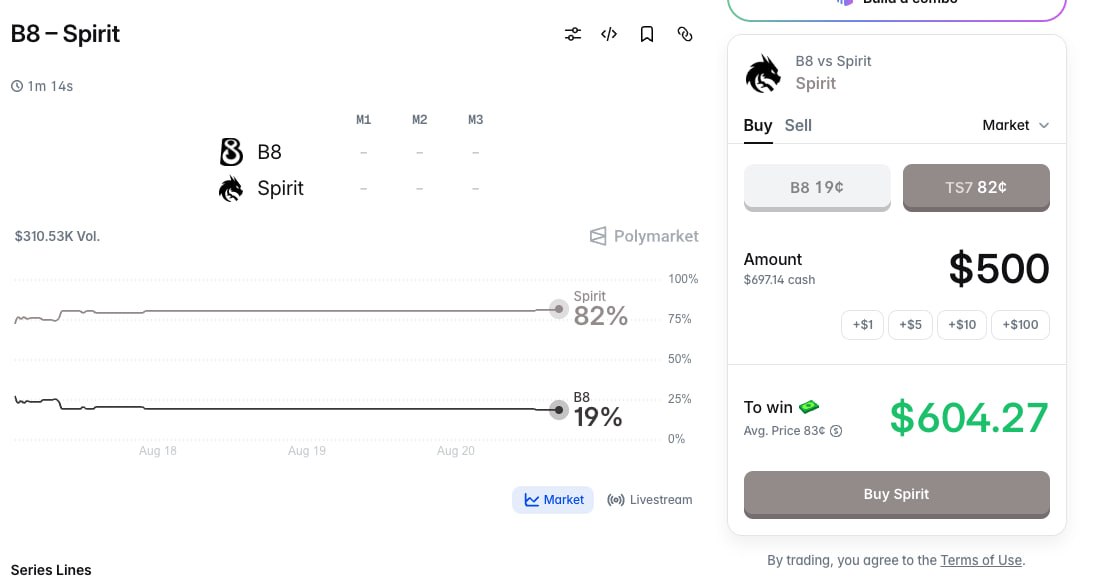The width and height of the screenshot is (1093, 587).
Task: Click the embed code icon
Action: (x=609, y=34)
